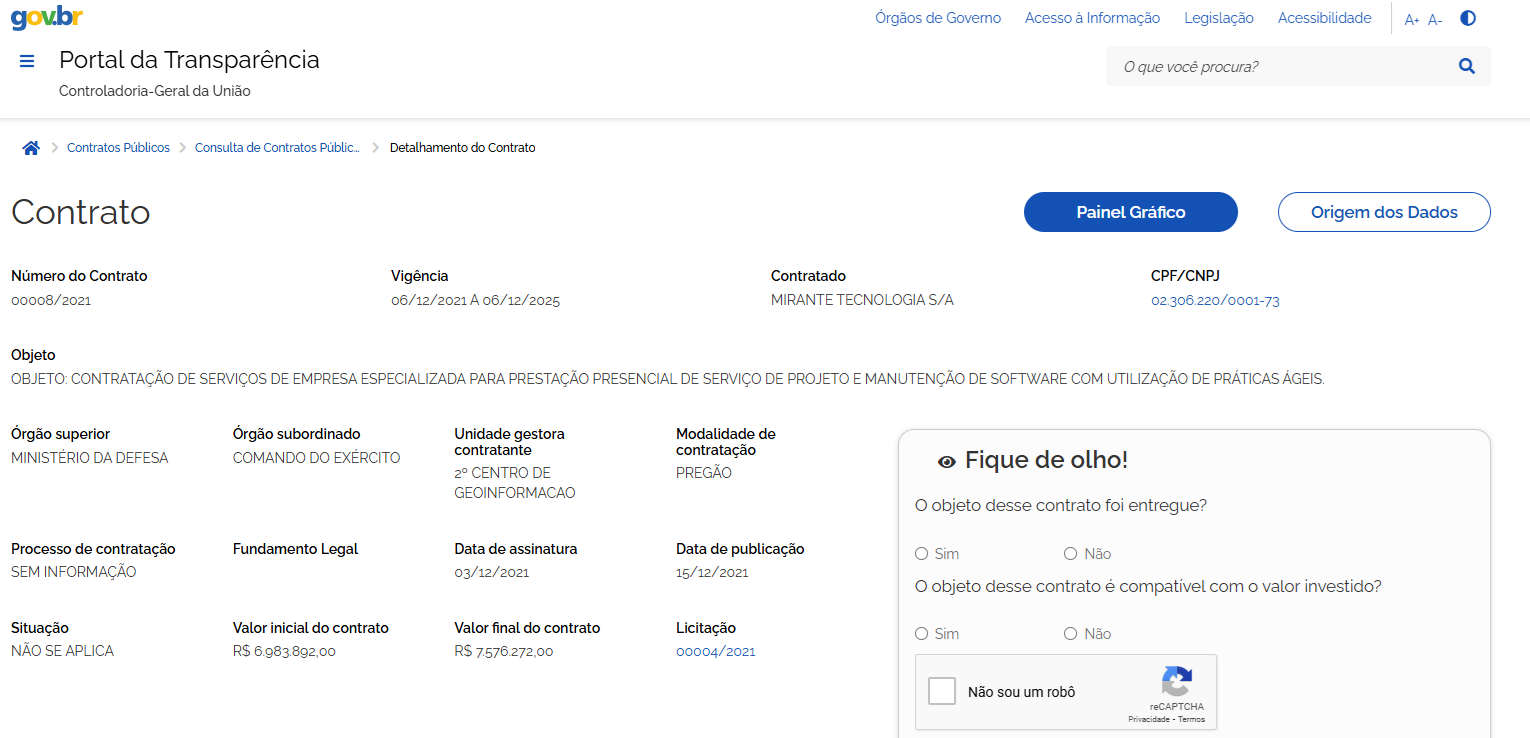Open reCAPTCHA Termos link

pos(1191,719)
